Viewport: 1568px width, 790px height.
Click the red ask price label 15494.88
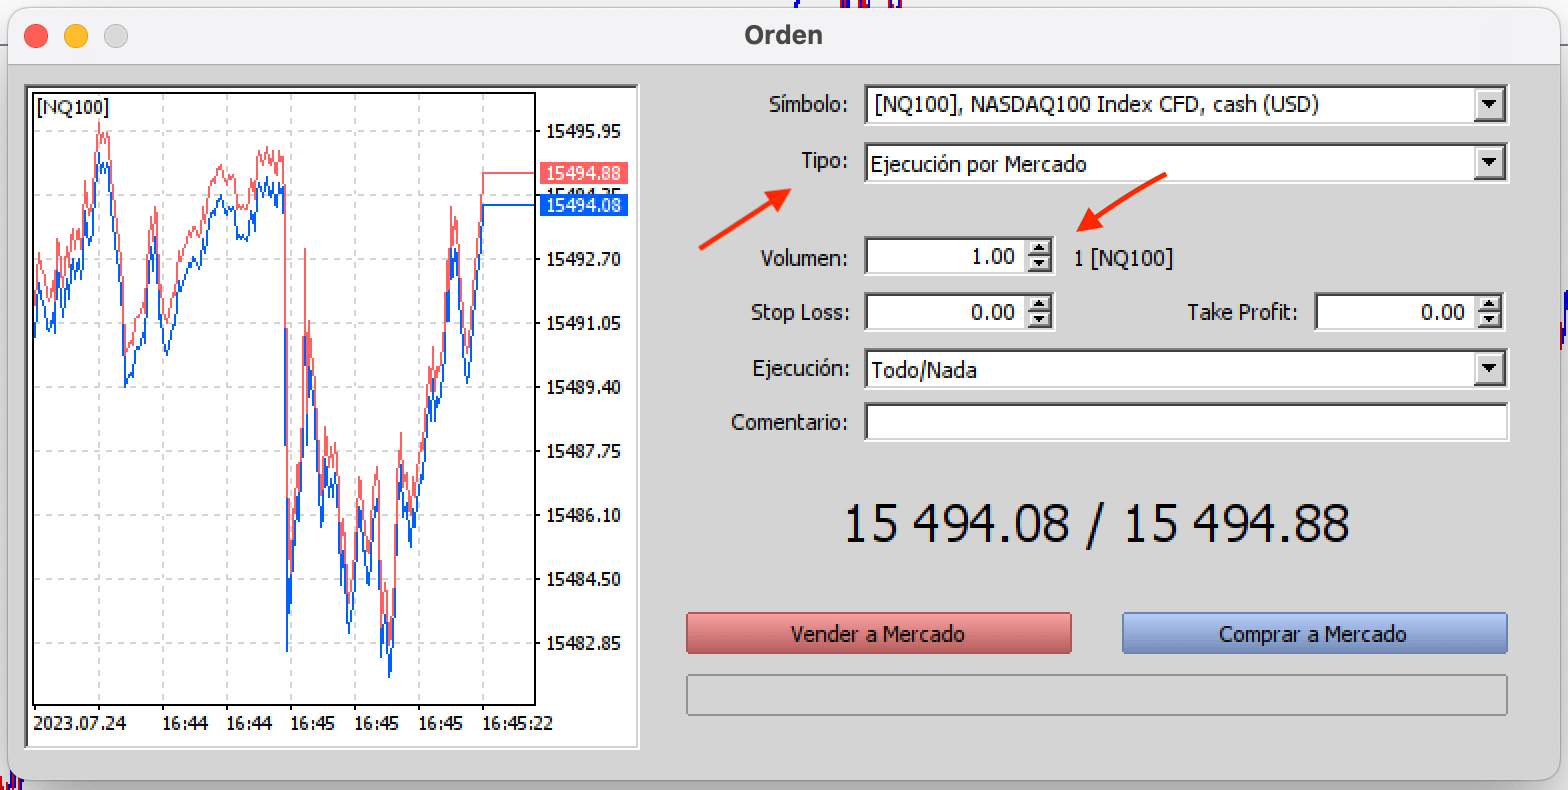point(583,173)
